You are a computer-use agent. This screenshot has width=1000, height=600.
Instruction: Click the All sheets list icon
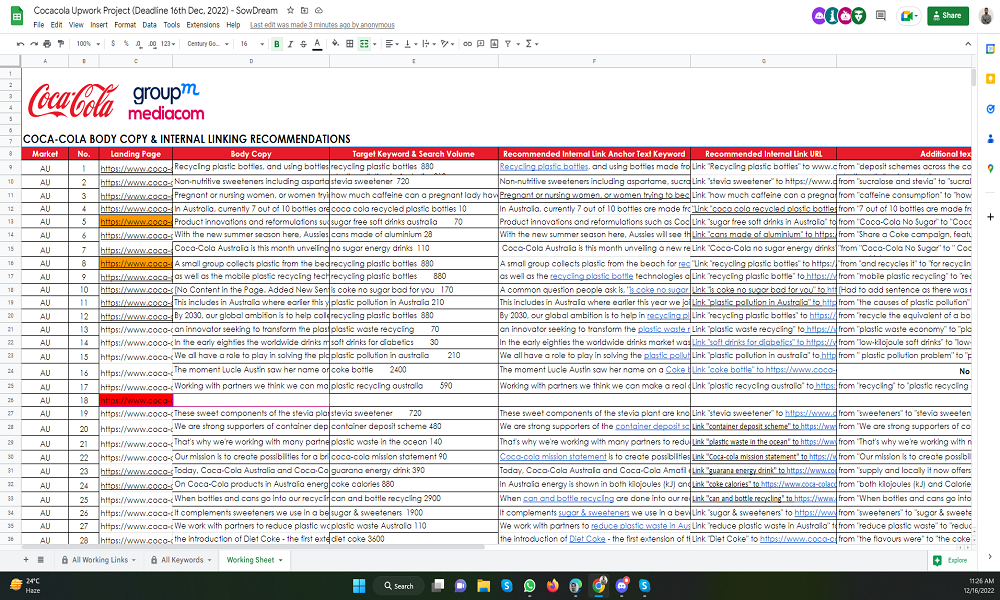pyautogui.click(x=41, y=560)
